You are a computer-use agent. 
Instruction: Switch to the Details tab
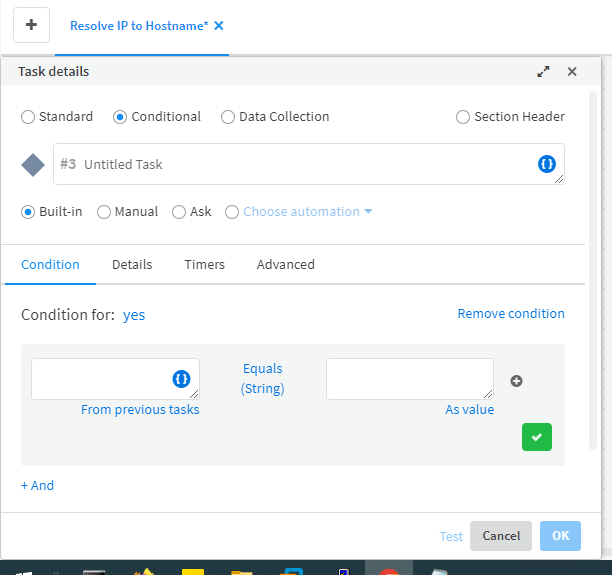pyautogui.click(x=132, y=265)
